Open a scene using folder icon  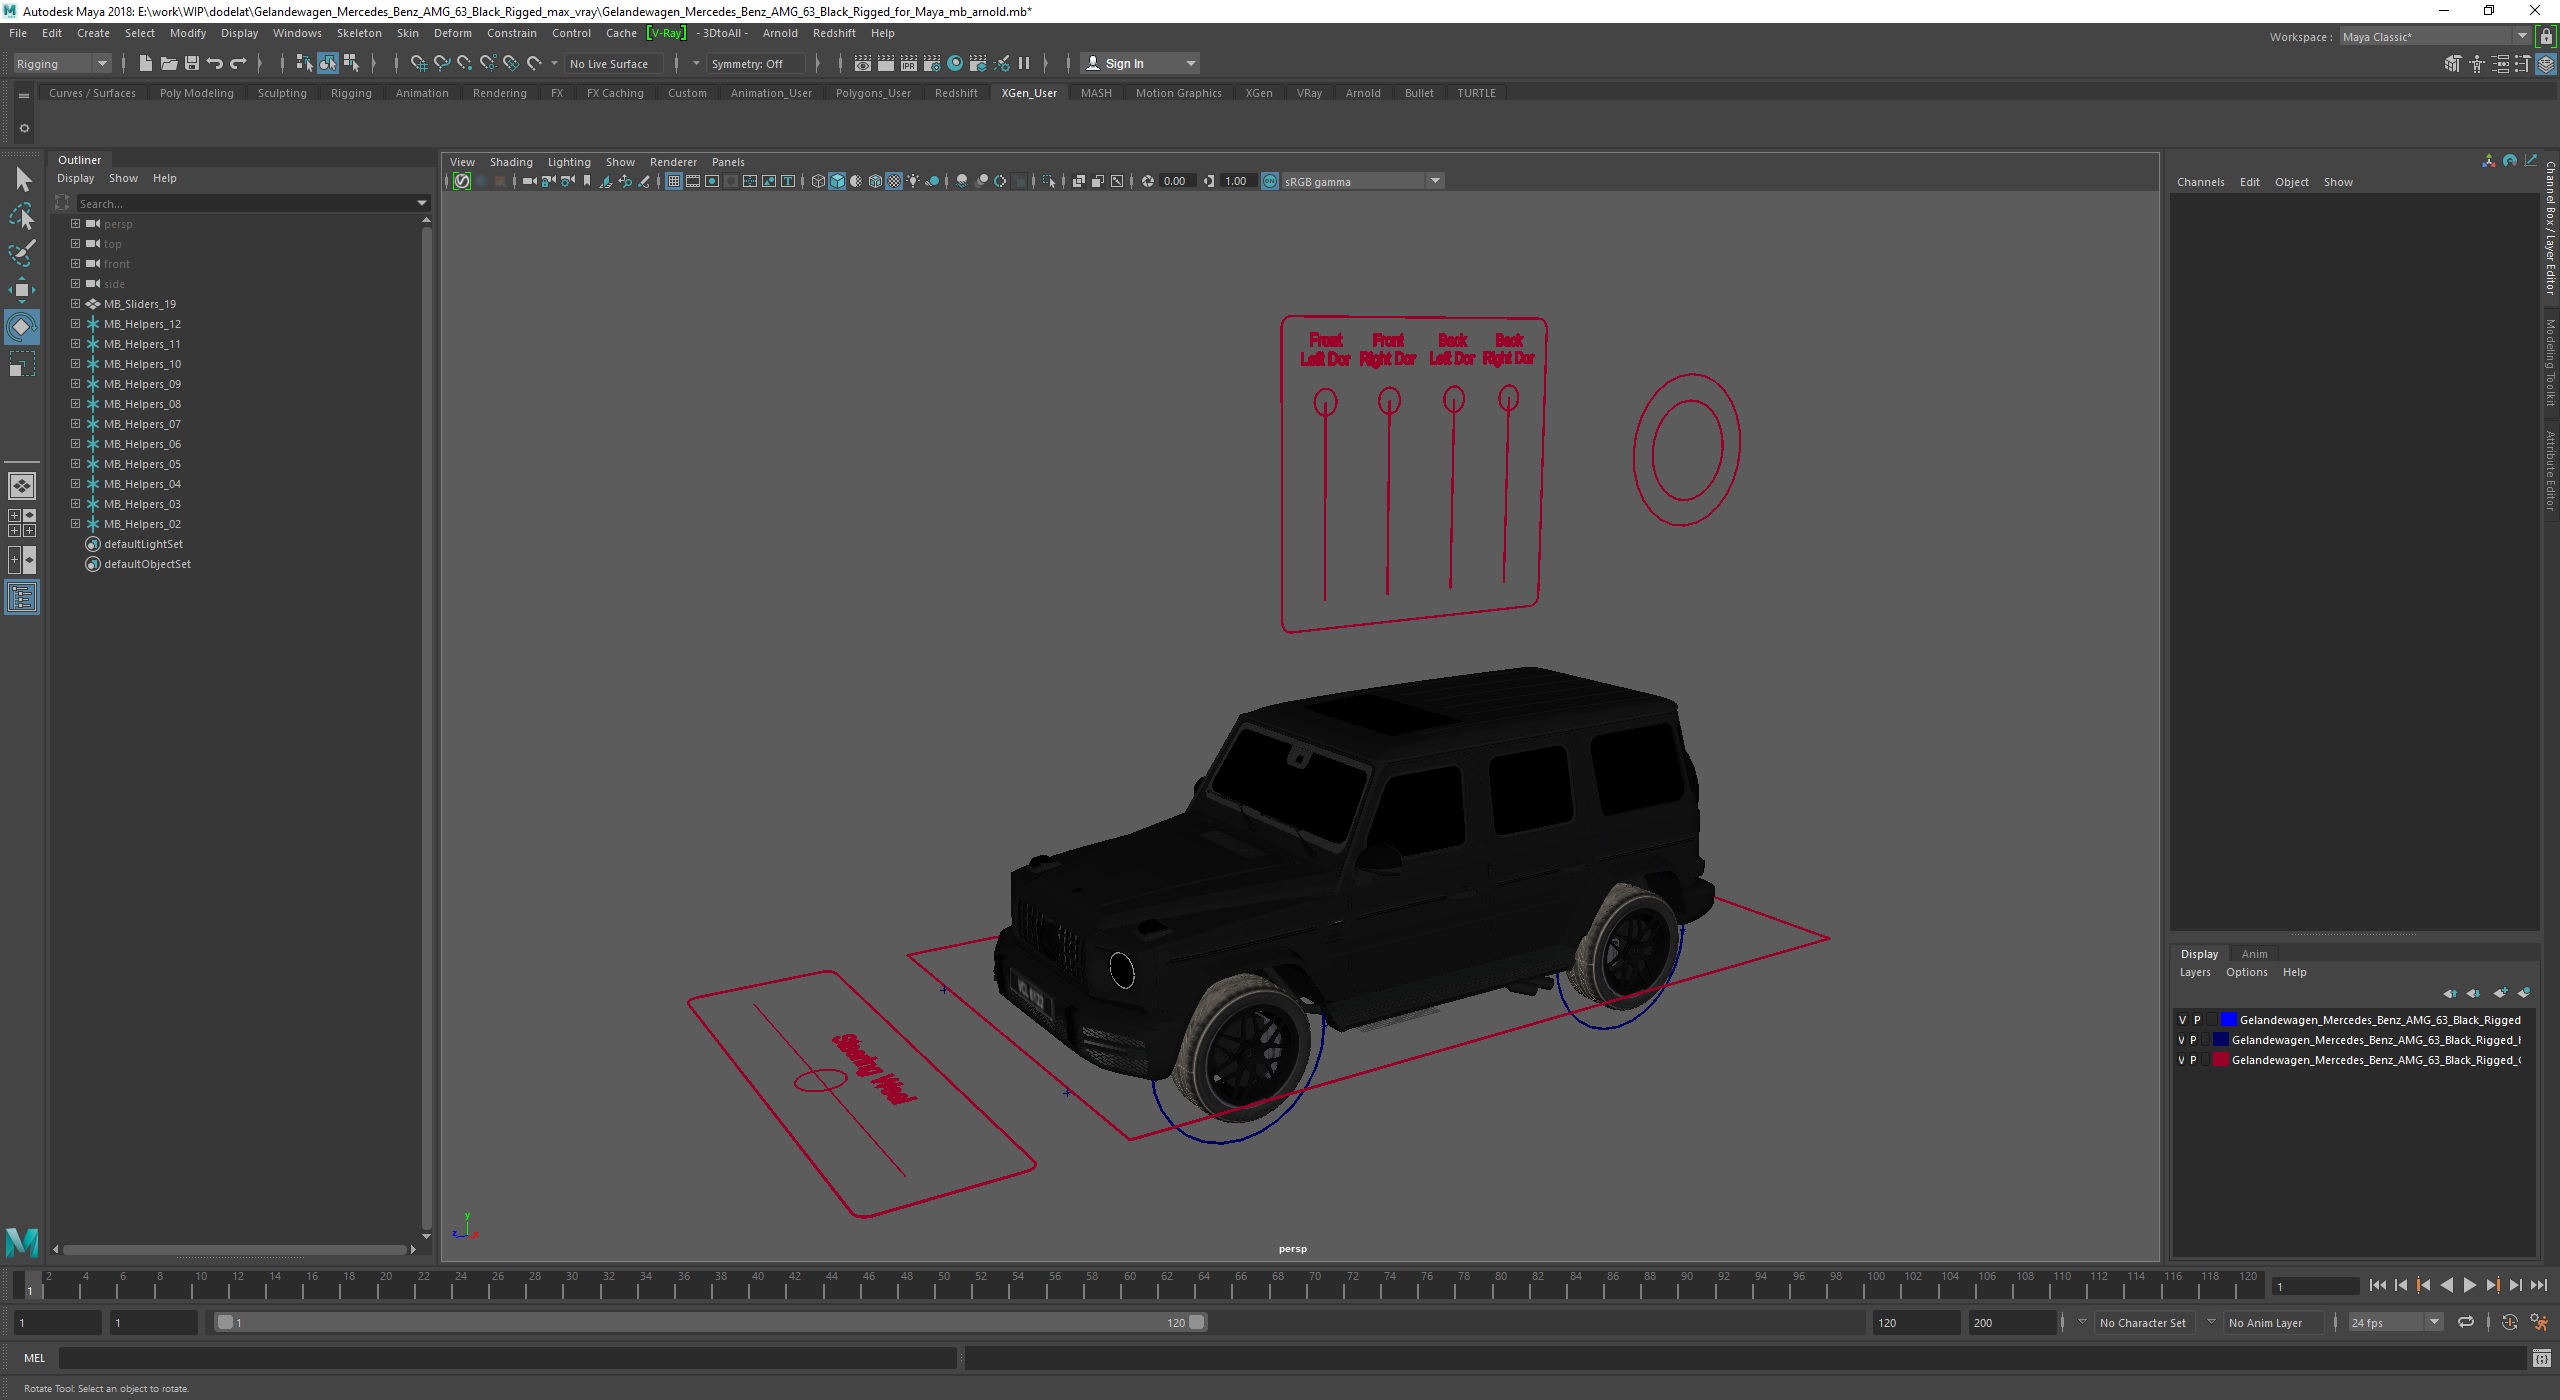click(168, 63)
